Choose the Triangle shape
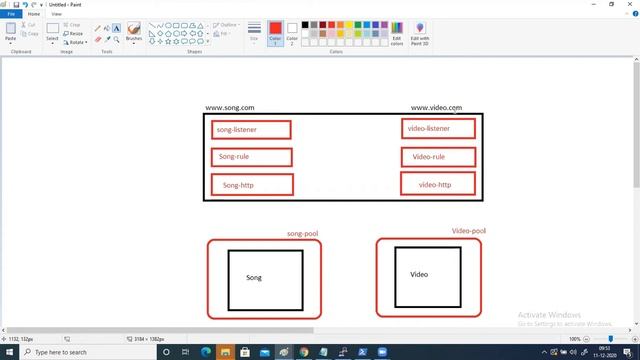 click(200, 26)
